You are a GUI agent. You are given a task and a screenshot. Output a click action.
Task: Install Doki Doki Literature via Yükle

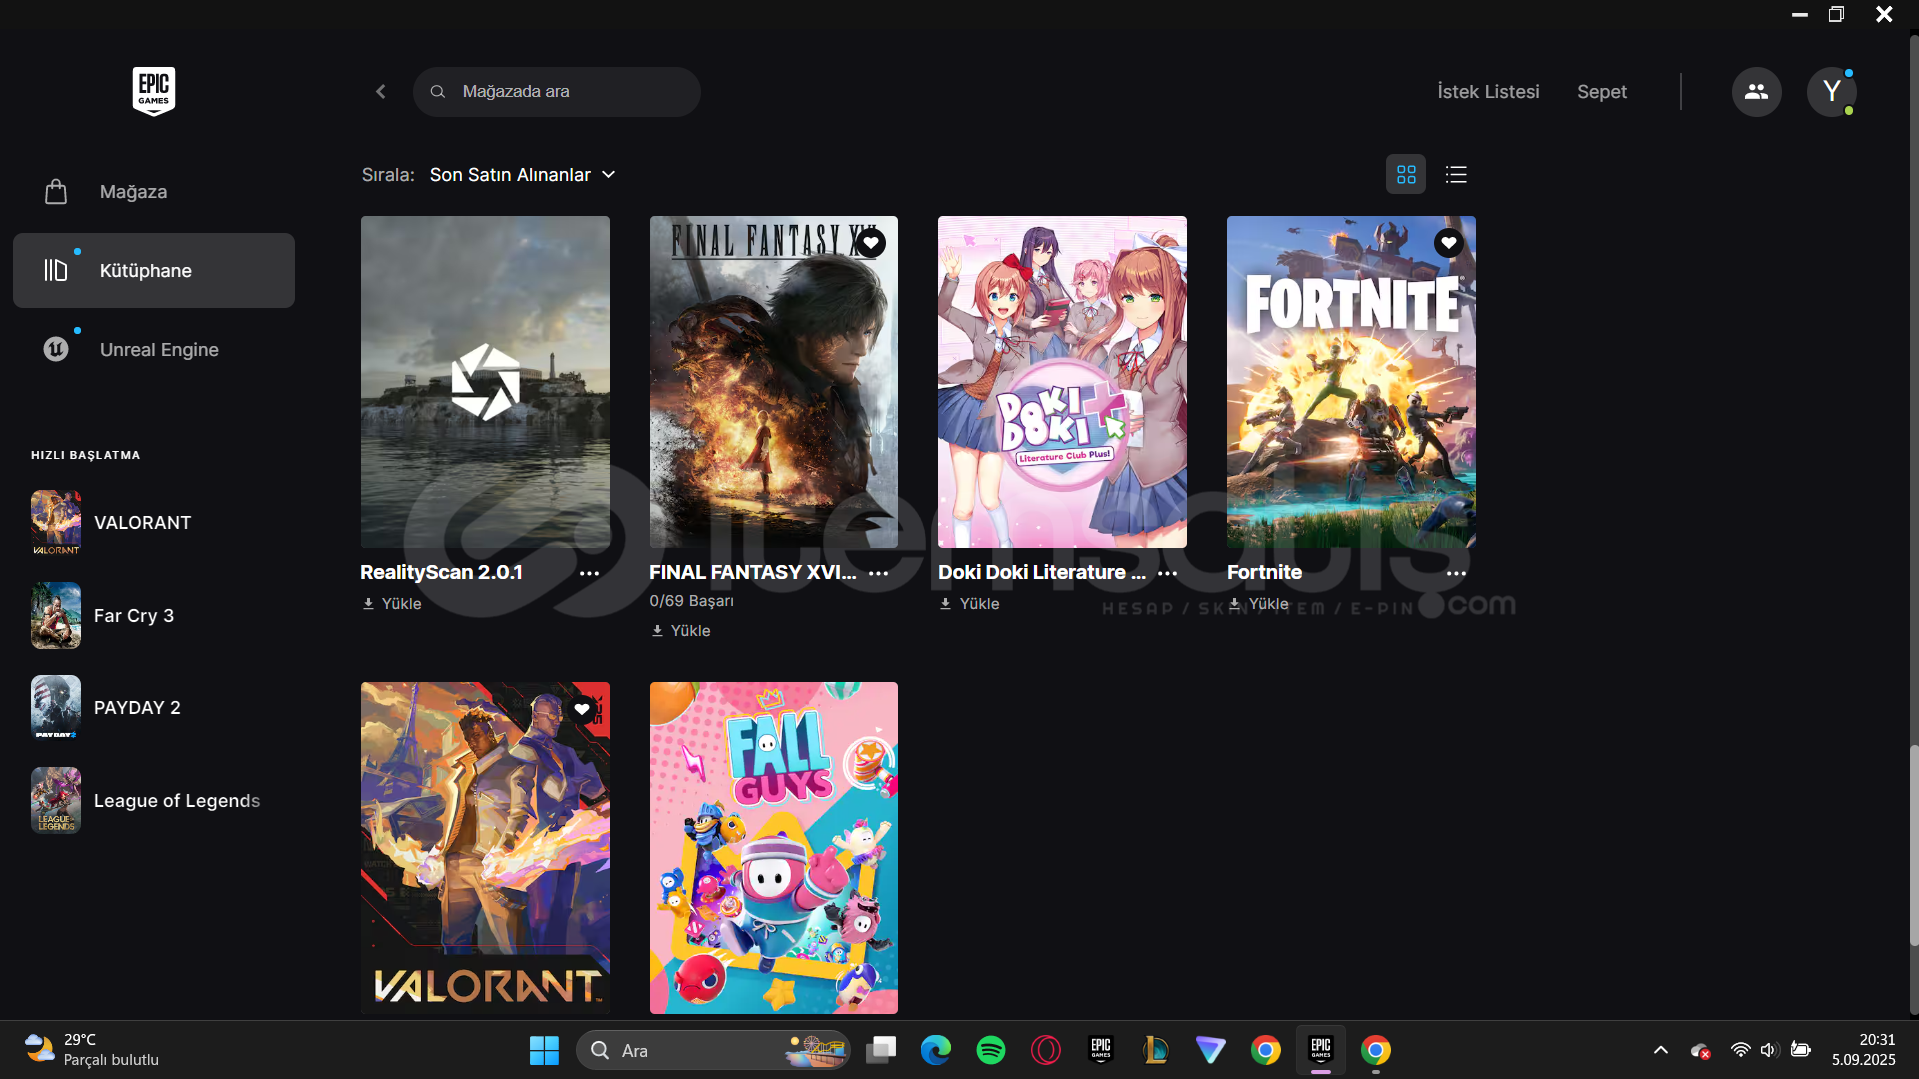pos(970,604)
